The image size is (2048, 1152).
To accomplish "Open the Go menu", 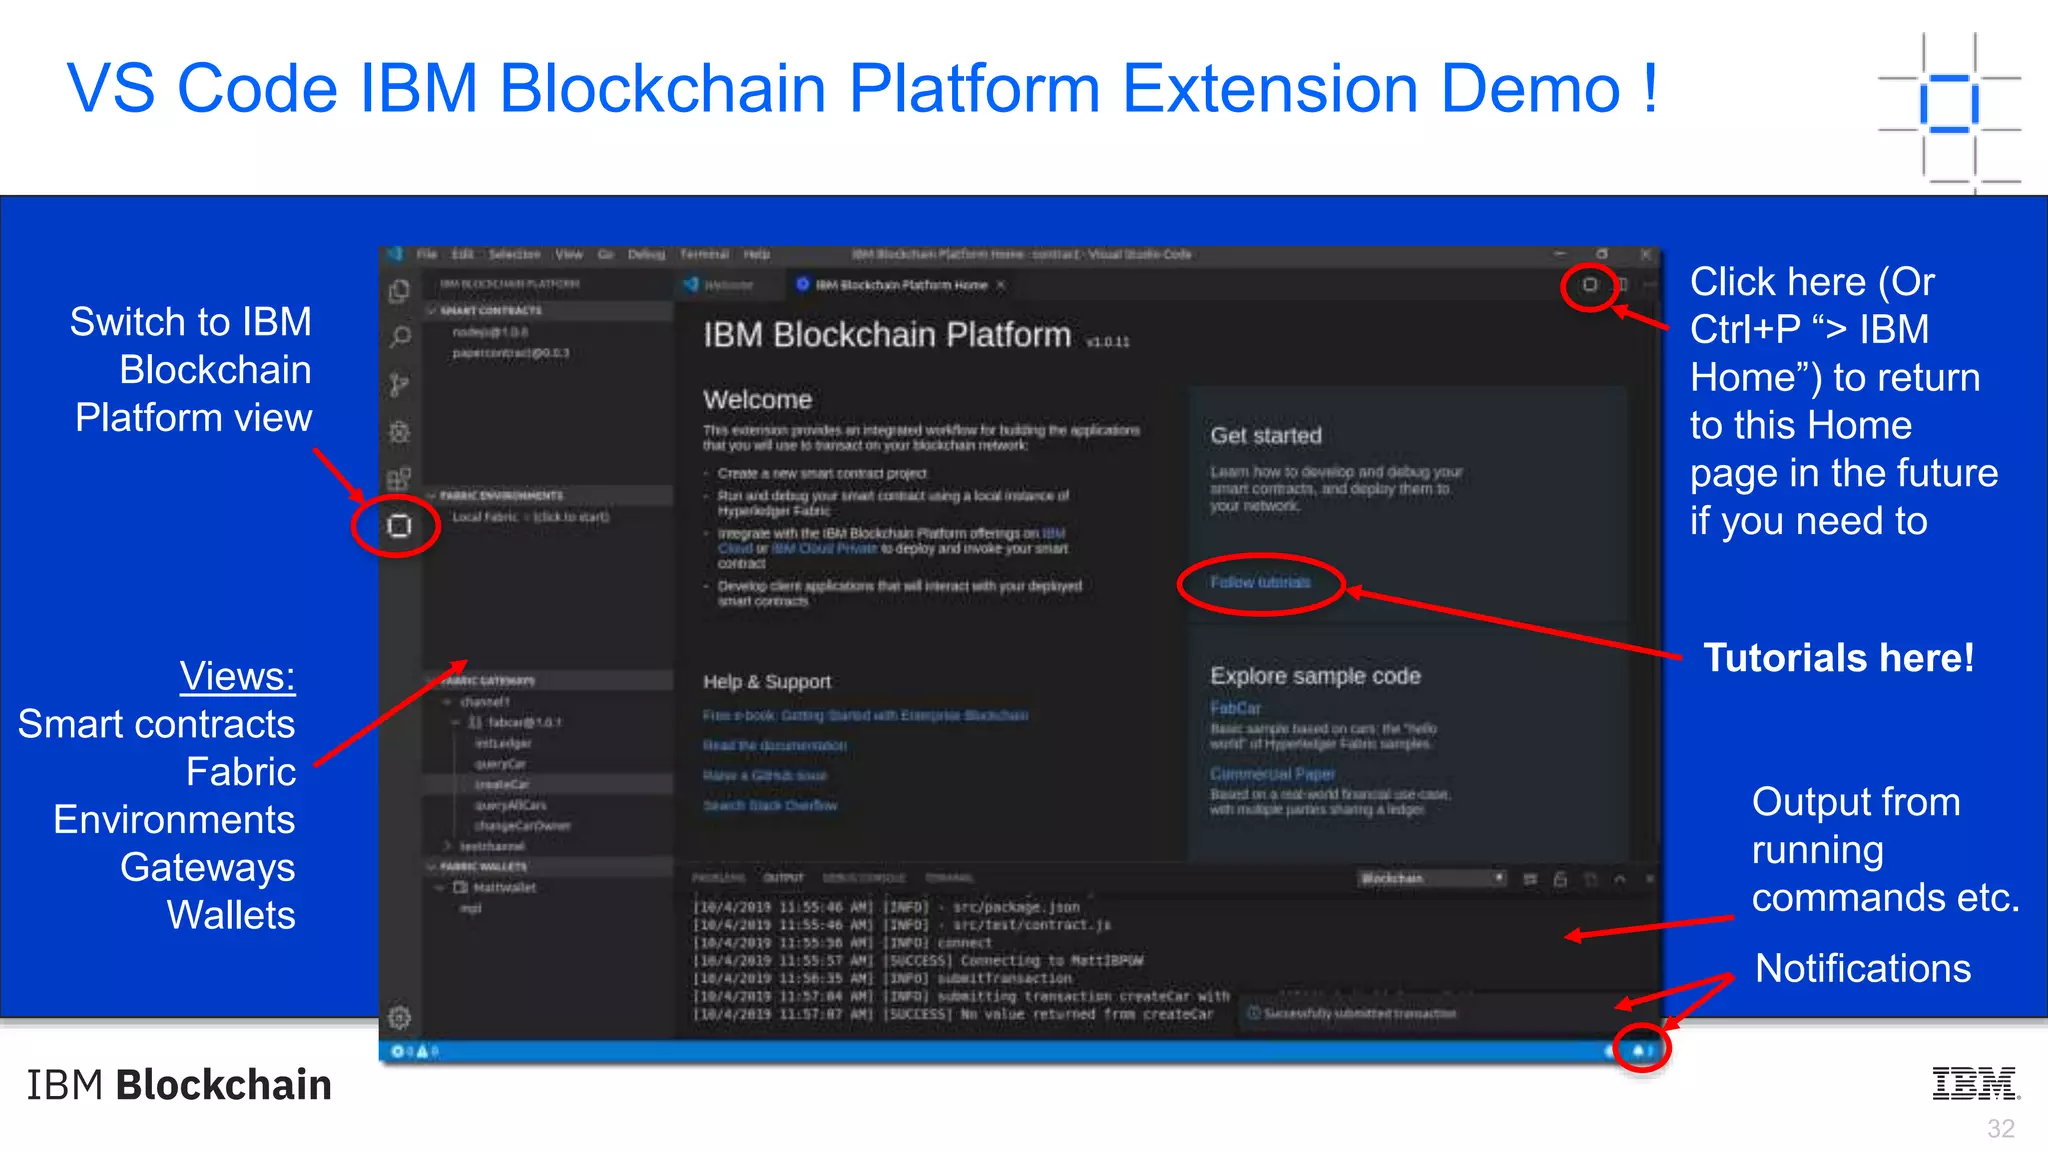I will point(606,254).
